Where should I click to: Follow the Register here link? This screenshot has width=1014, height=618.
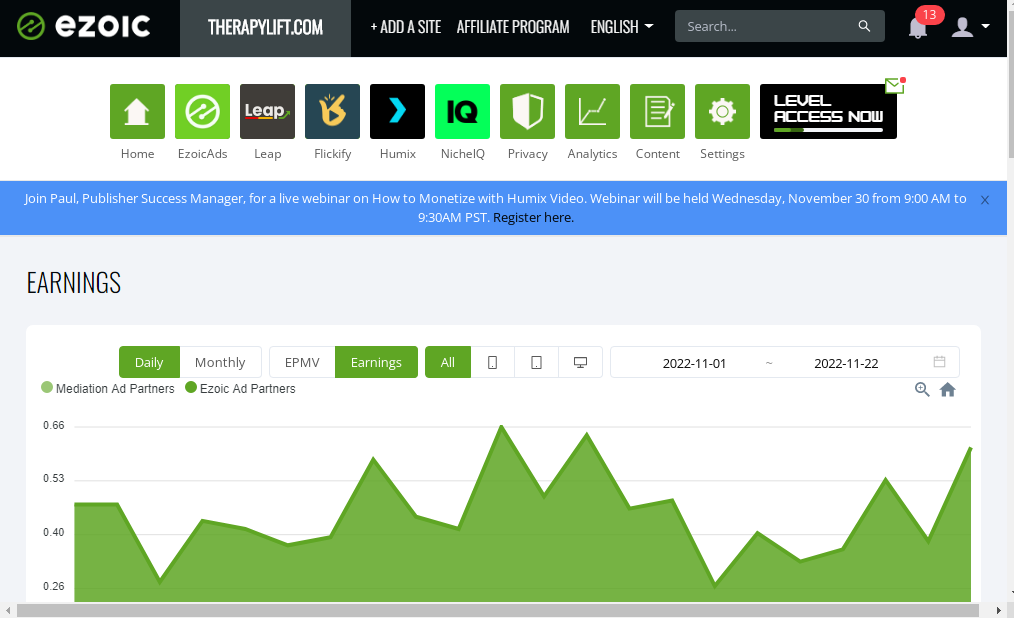[533, 218]
